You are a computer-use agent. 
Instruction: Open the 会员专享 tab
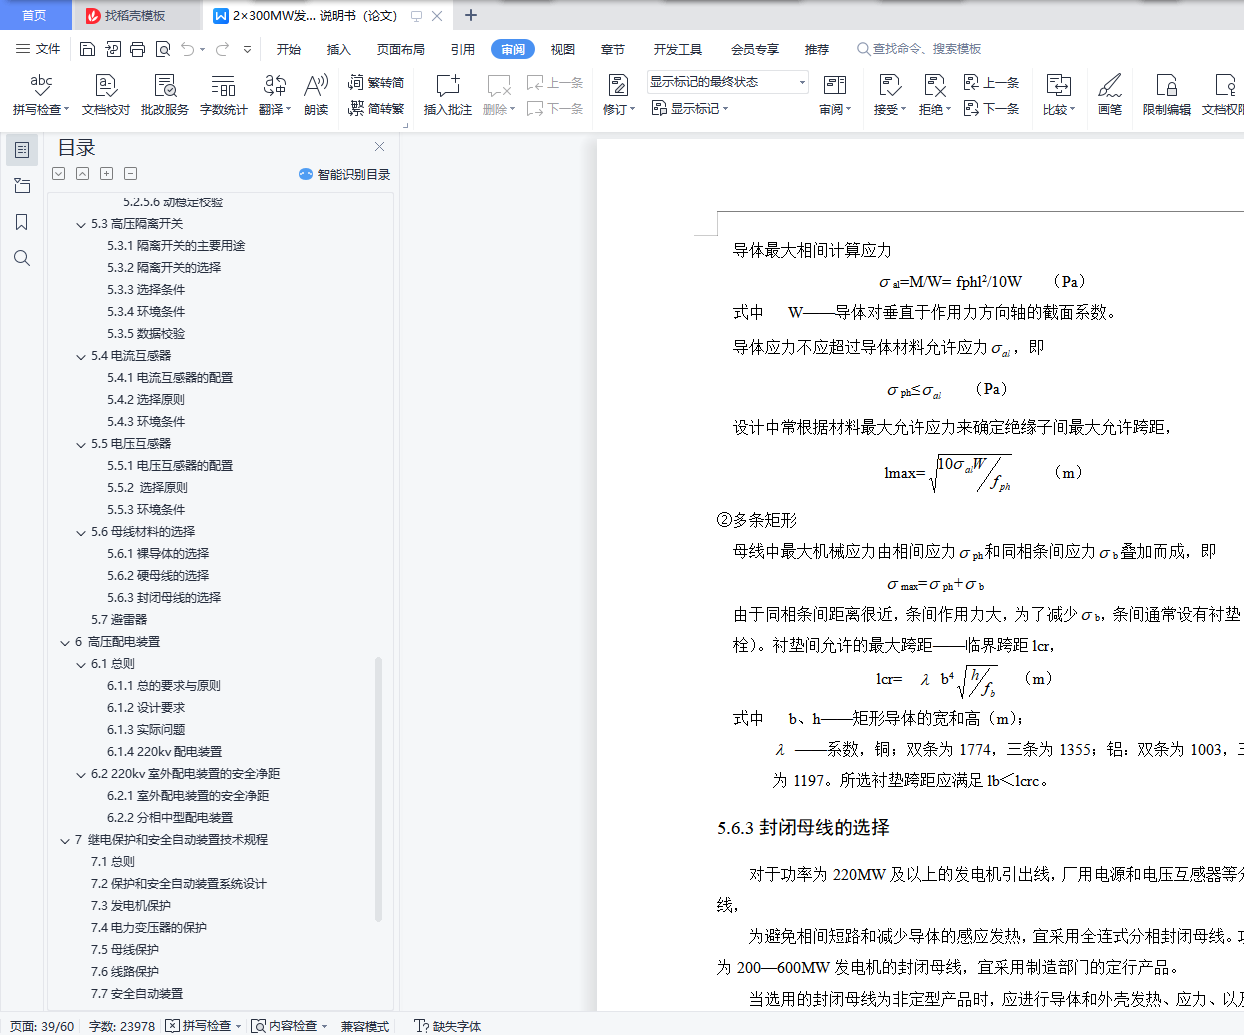pos(755,49)
